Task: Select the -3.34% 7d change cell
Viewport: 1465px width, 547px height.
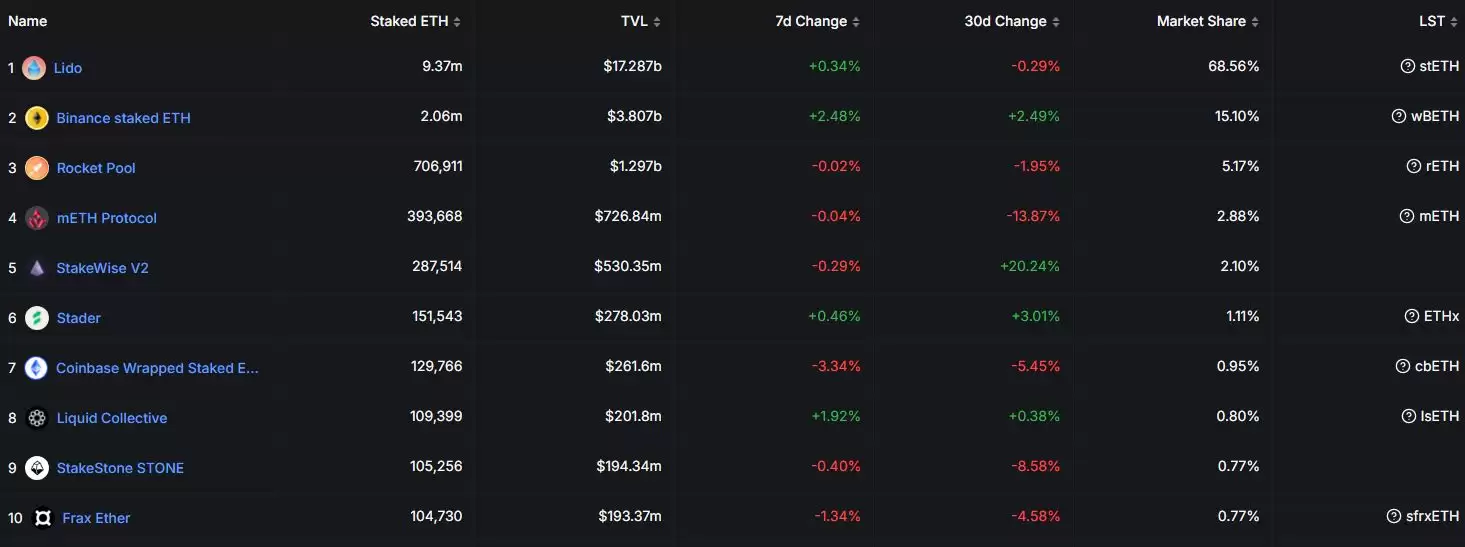Action: point(836,366)
